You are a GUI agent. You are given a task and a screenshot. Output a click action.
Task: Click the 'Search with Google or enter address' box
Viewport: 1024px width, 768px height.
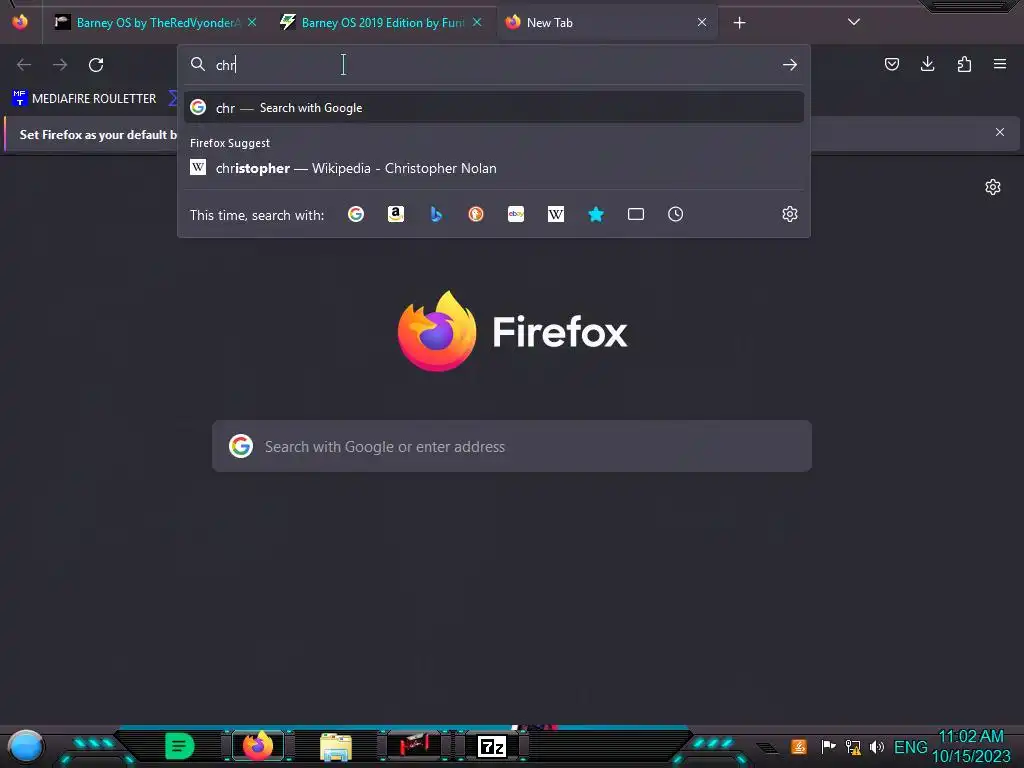click(512, 447)
